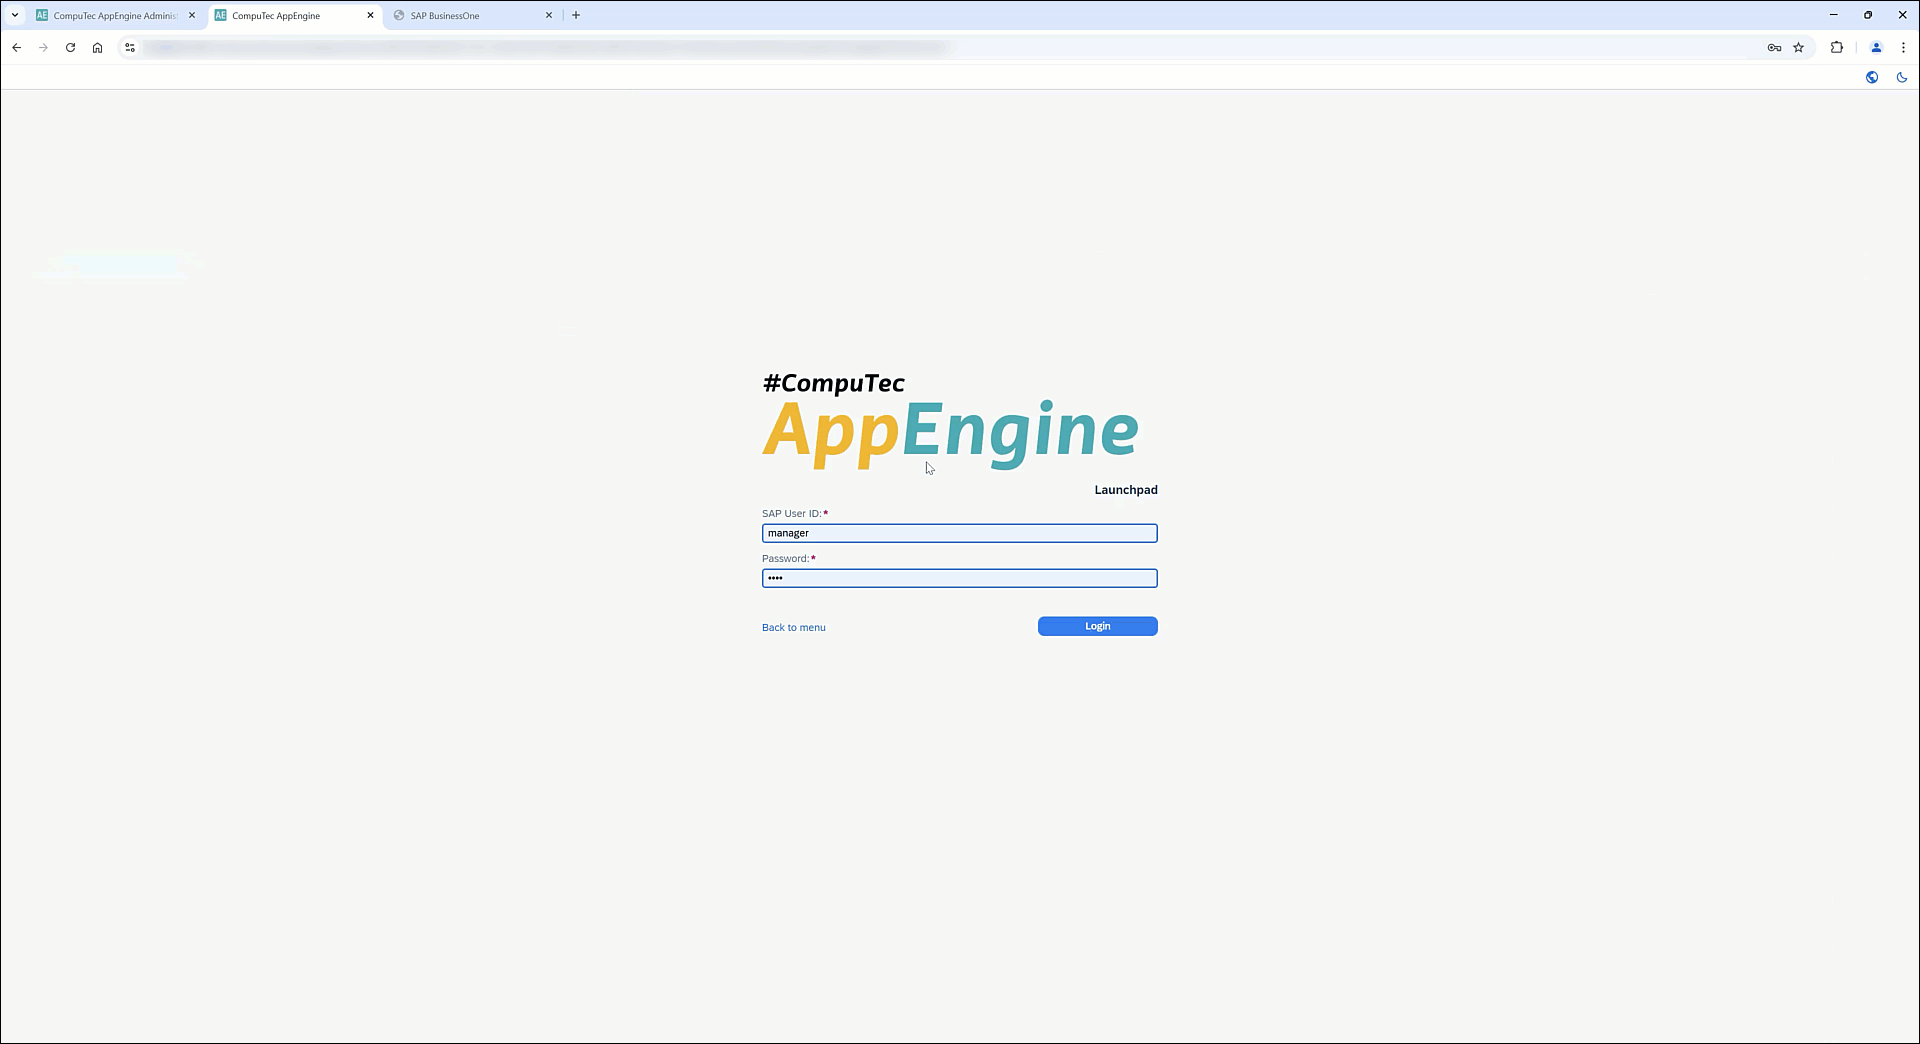Click the browser reload page icon
The height and width of the screenshot is (1044, 1920).
pos(70,47)
